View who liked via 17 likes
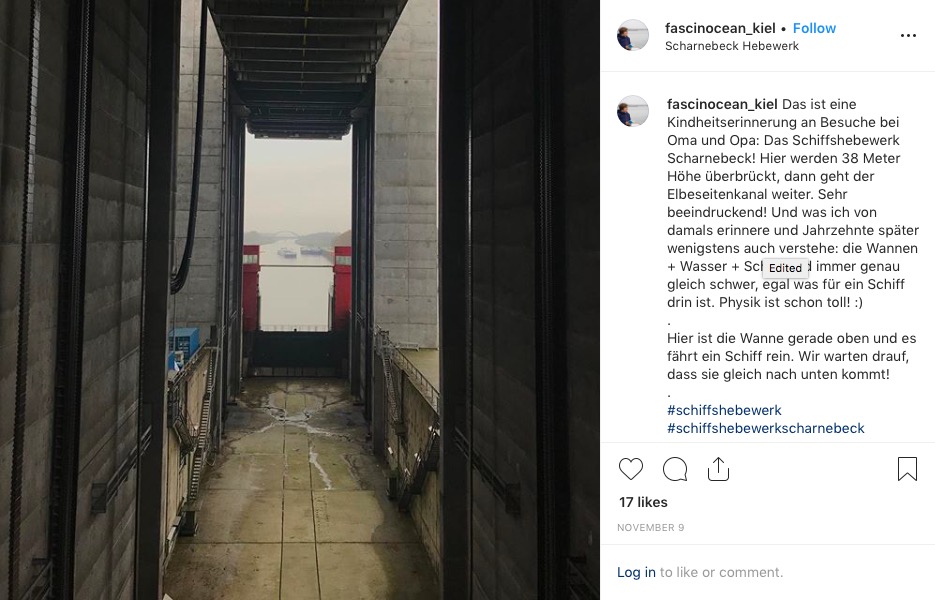Image resolution: width=935 pixels, height=600 pixels. point(643,502)
